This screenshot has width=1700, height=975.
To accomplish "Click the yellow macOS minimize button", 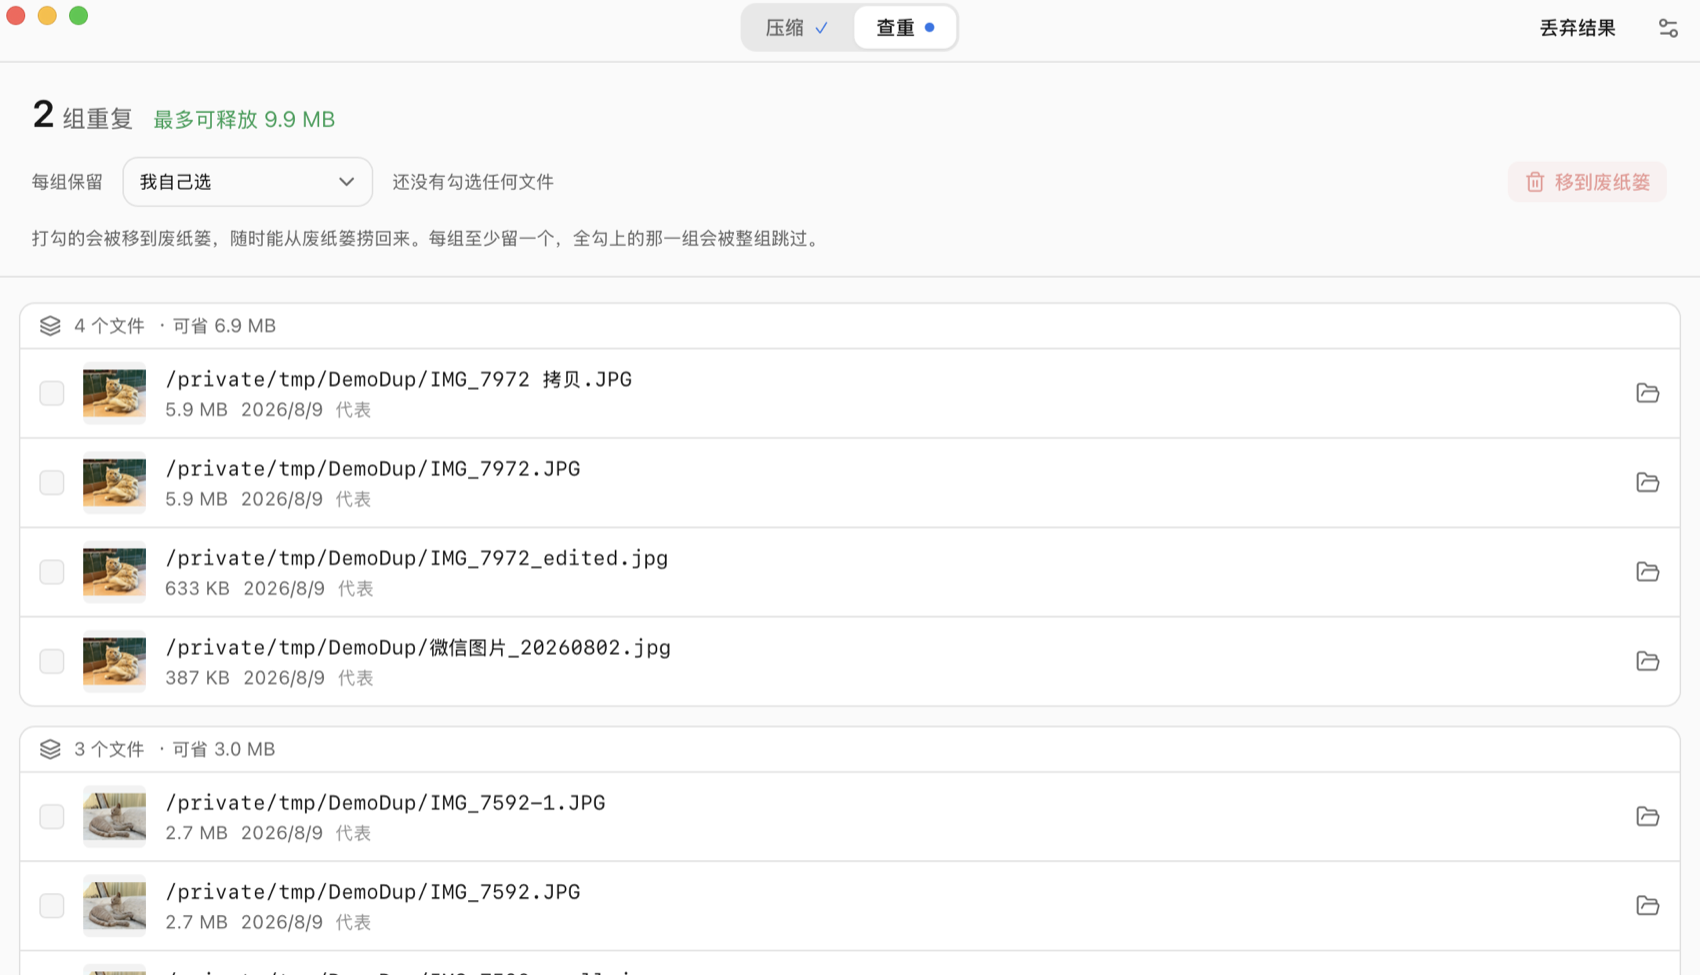I will [47, 16].
